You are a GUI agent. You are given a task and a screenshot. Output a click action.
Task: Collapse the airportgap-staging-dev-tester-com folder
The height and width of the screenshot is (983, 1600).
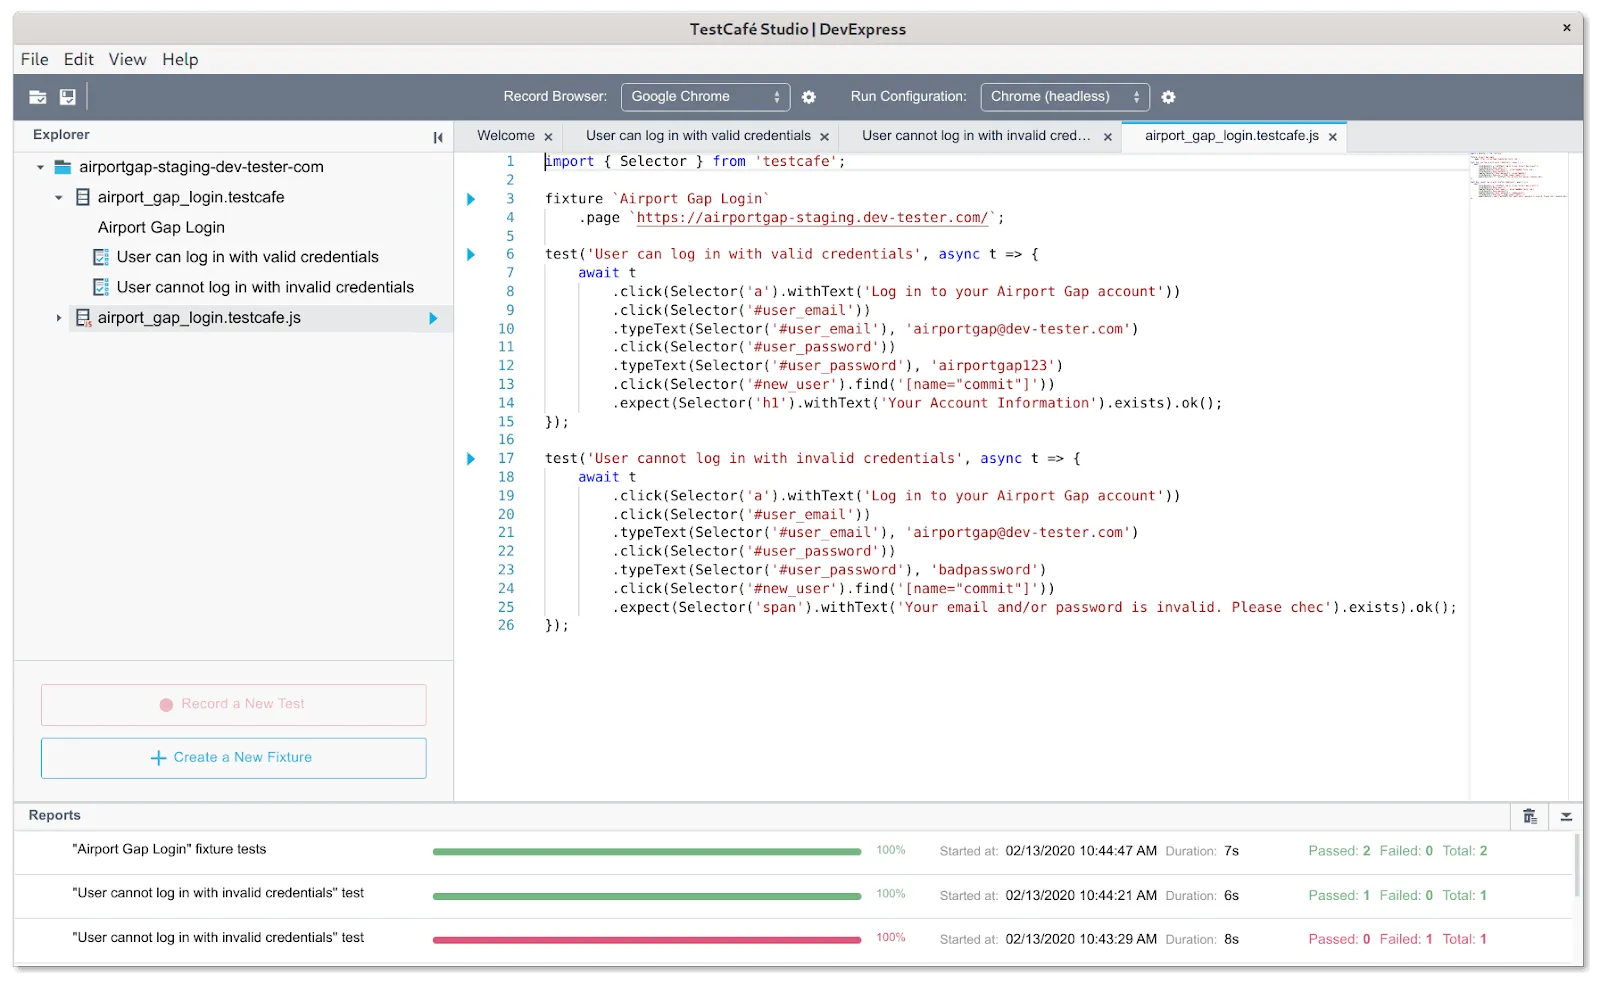click(x=40, y=167)
